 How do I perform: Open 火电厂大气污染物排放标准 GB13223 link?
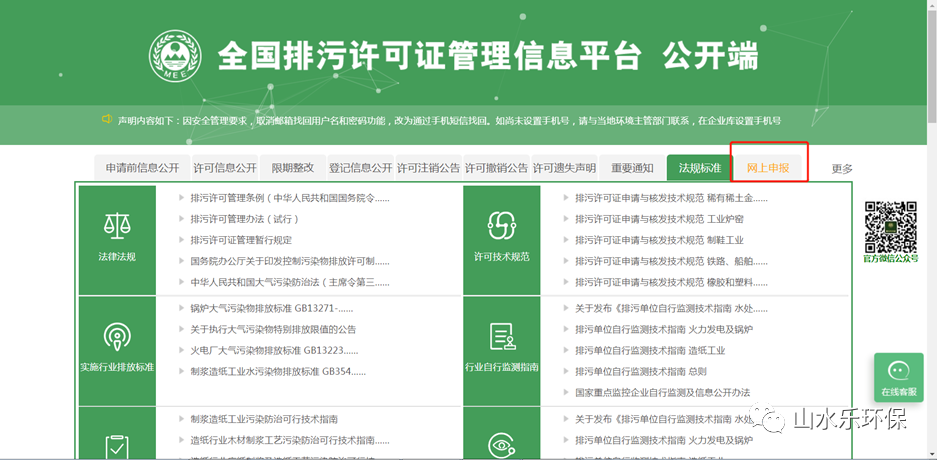coord(274,350)
